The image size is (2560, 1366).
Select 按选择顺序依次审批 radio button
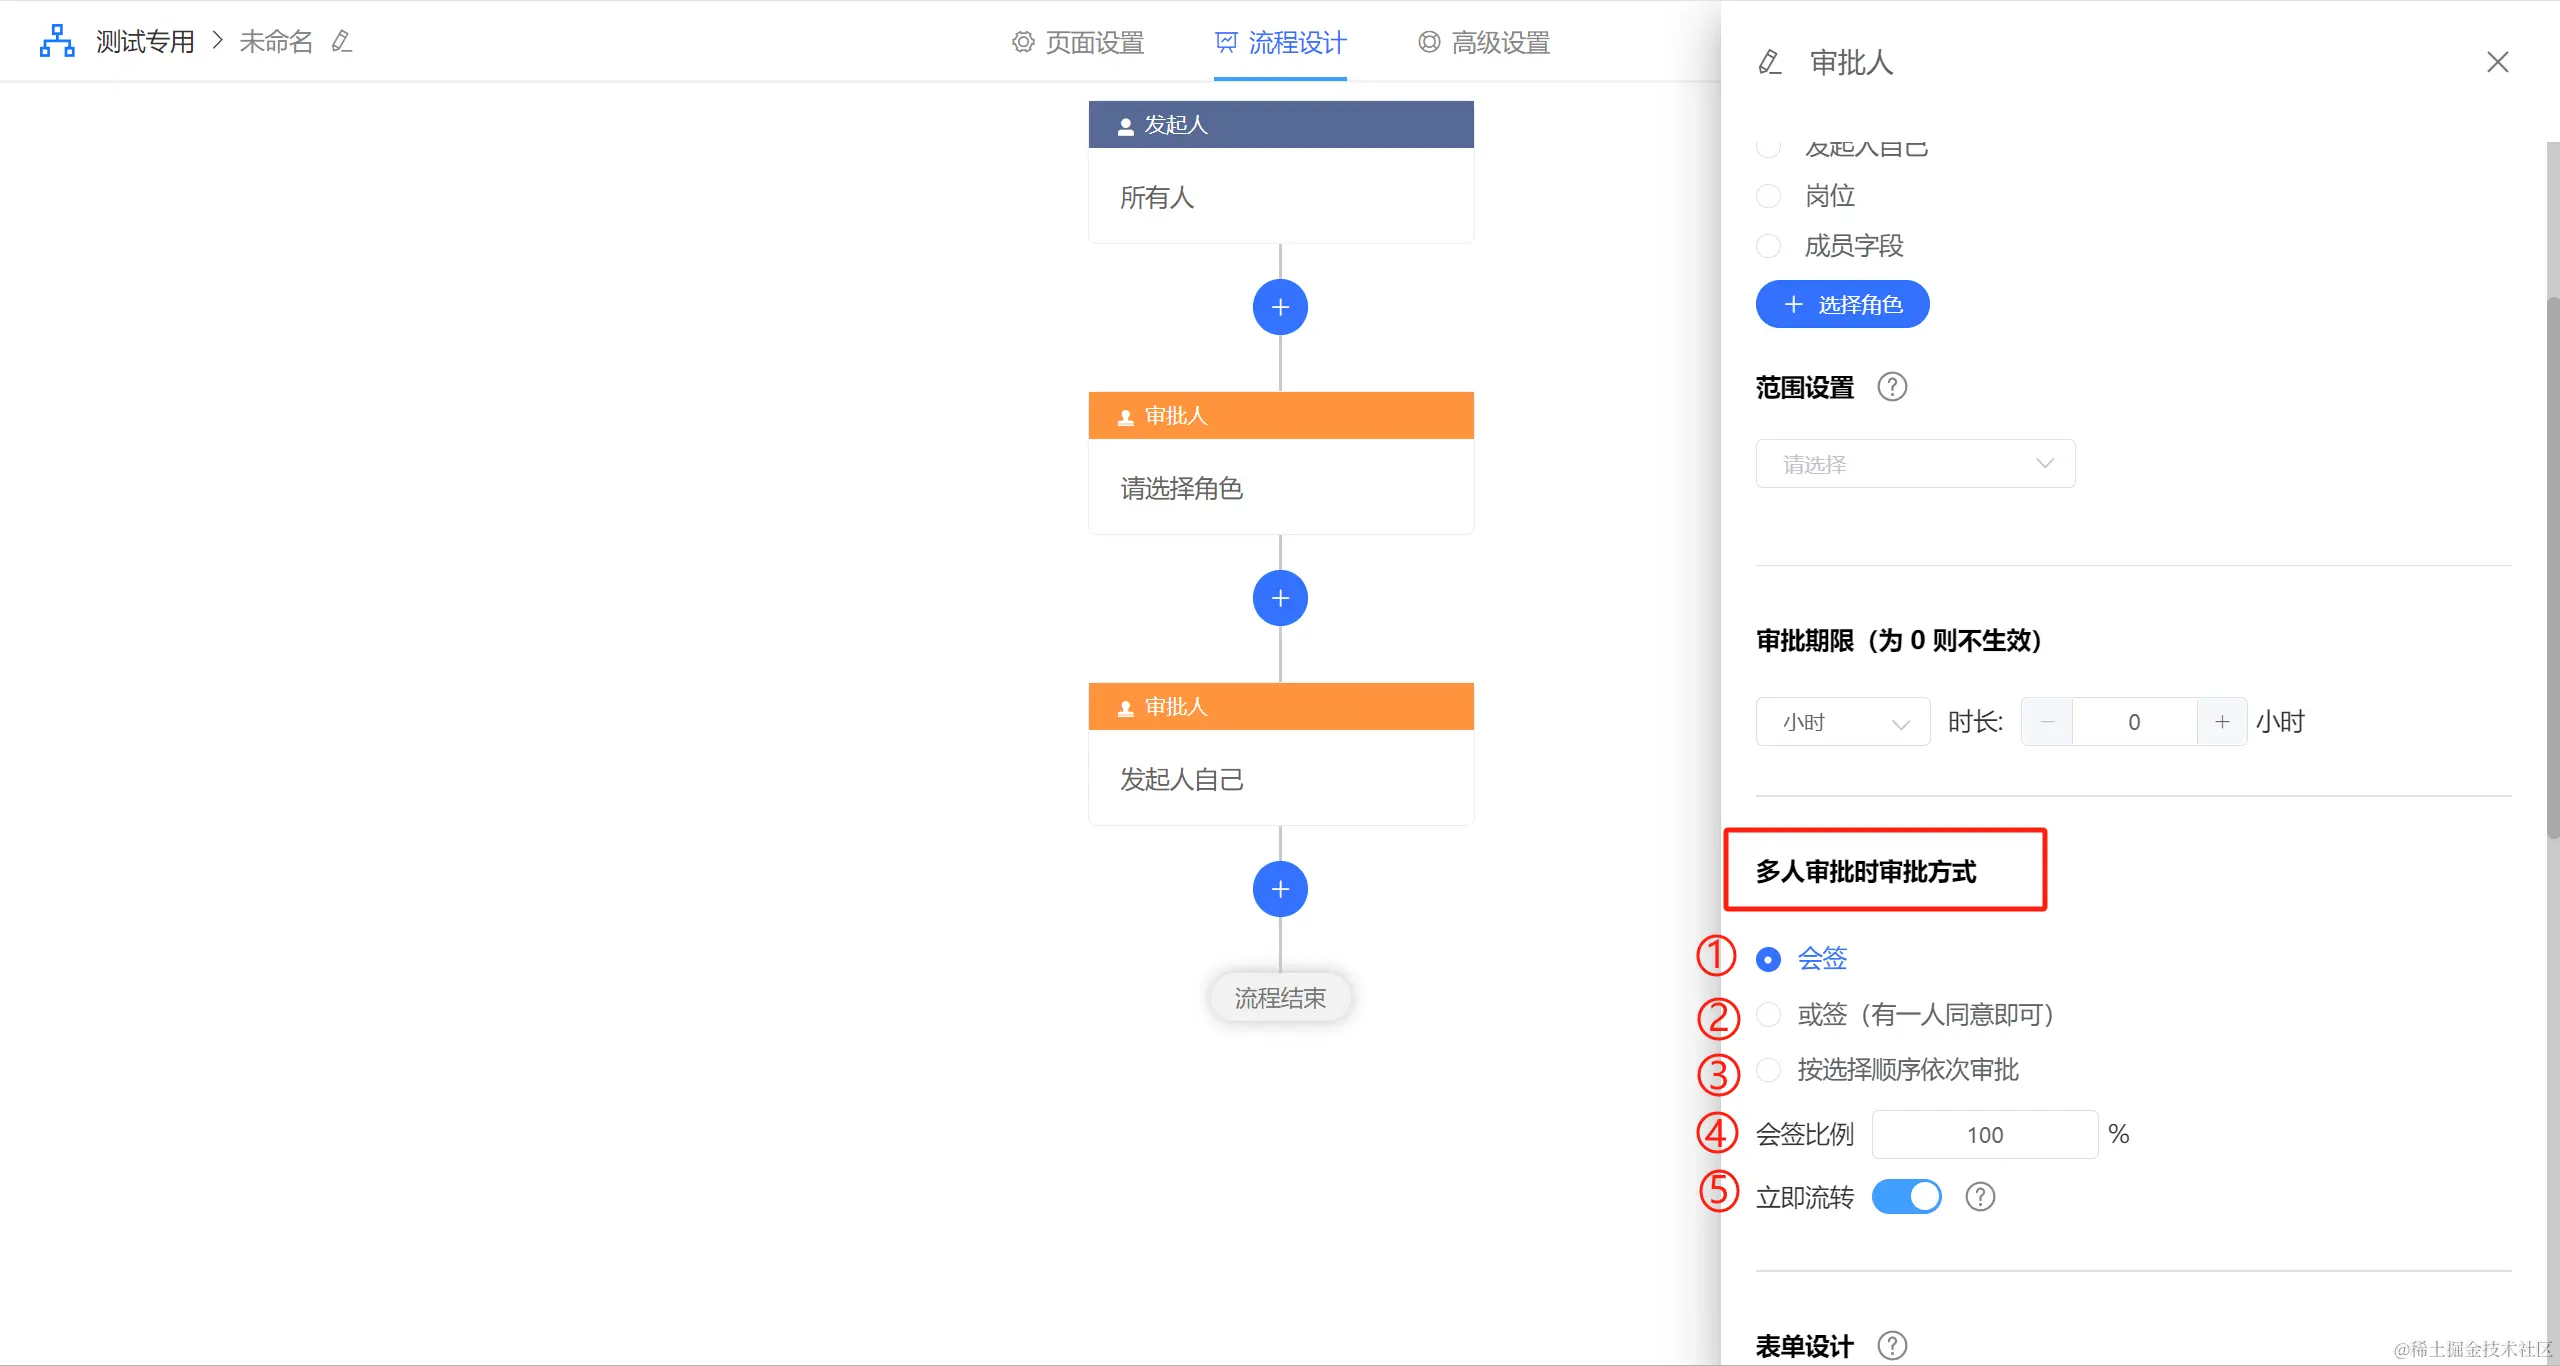pyautogui.click(x=1768, y=1070)
